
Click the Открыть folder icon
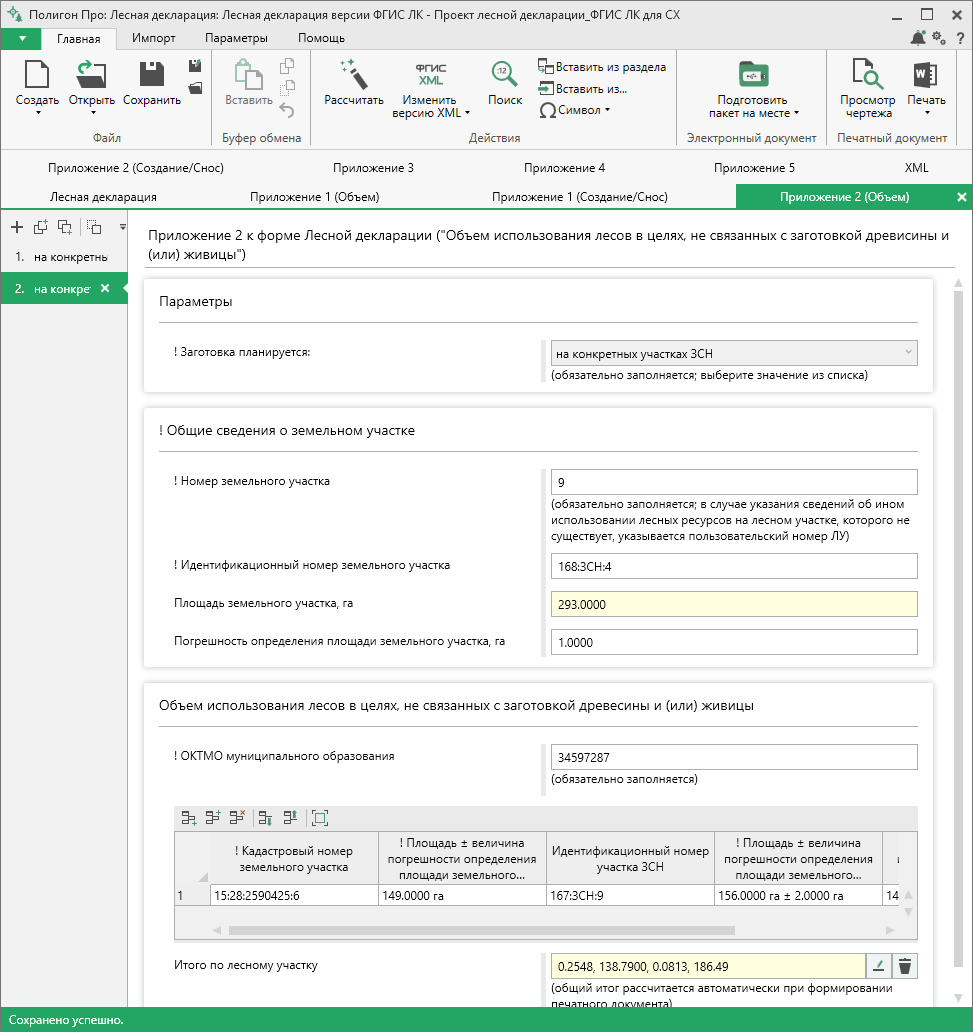[x=91, y=74]
